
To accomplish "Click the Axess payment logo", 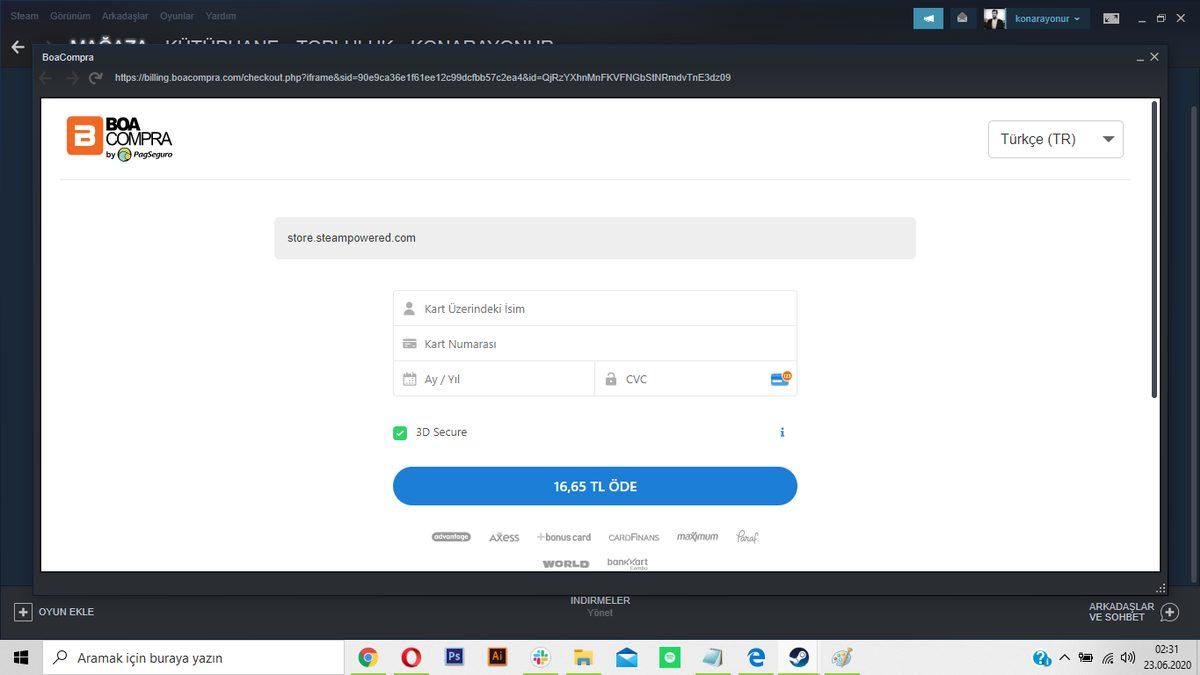I will (504, 537).
